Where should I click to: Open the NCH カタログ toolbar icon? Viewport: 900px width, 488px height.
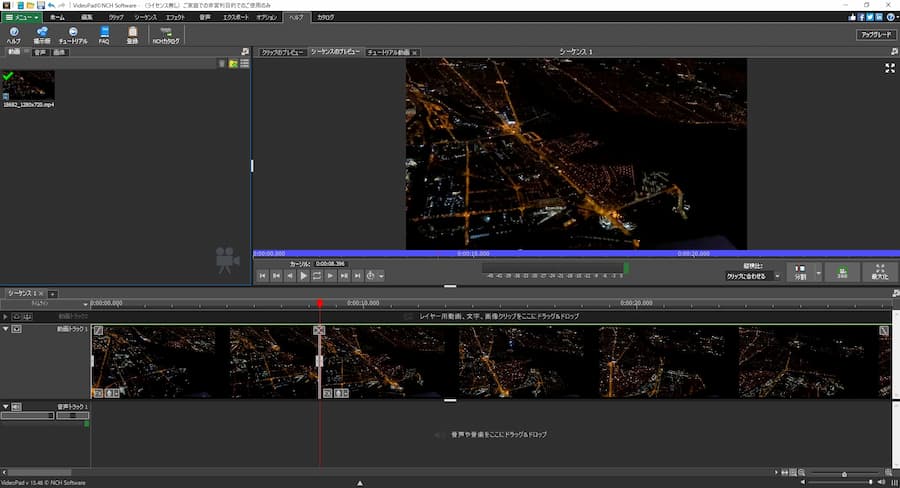click(x=165, y=35)
